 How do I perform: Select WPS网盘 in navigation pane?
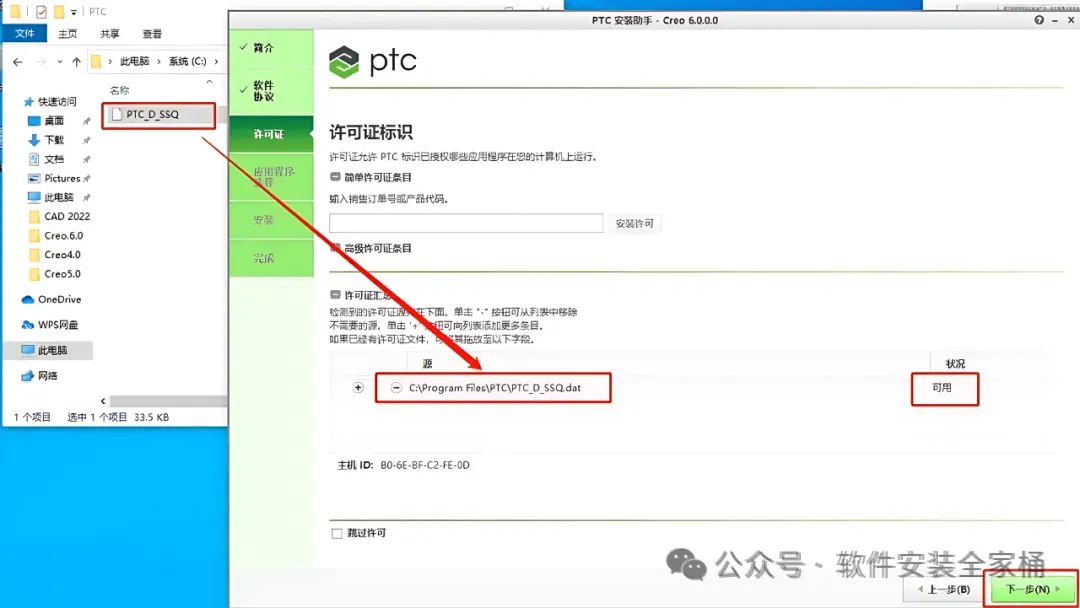click(x=50, y=325)
